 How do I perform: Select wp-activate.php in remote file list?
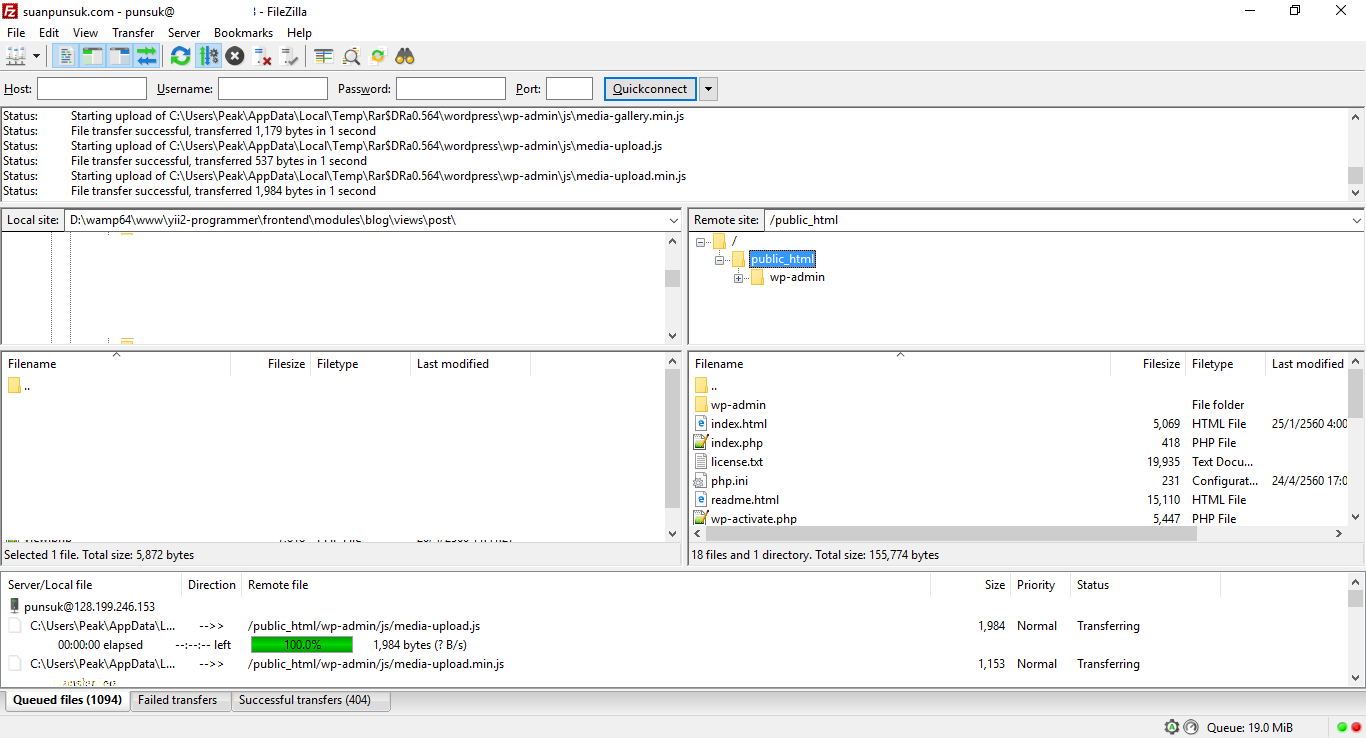754,519
